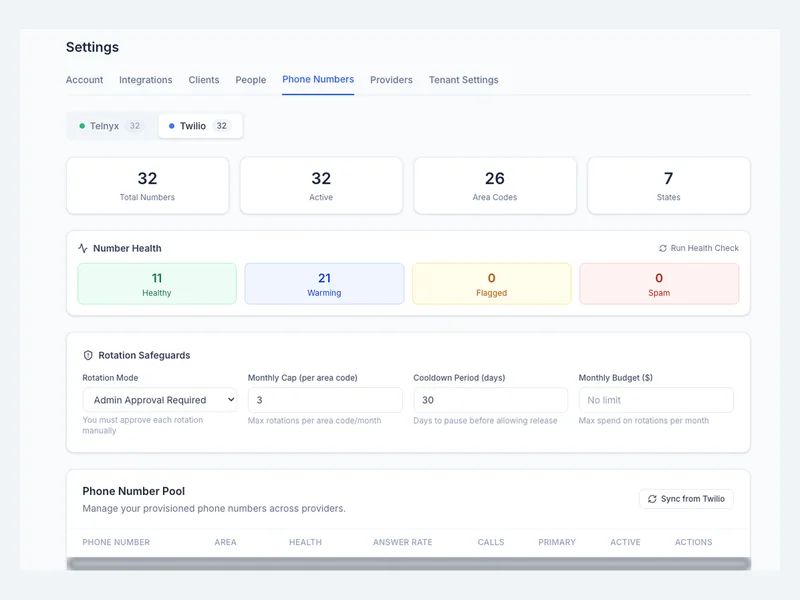The width and height of the screenshot is (800, 600).
Task: Sort by CALLS column header
Action: 491,542
